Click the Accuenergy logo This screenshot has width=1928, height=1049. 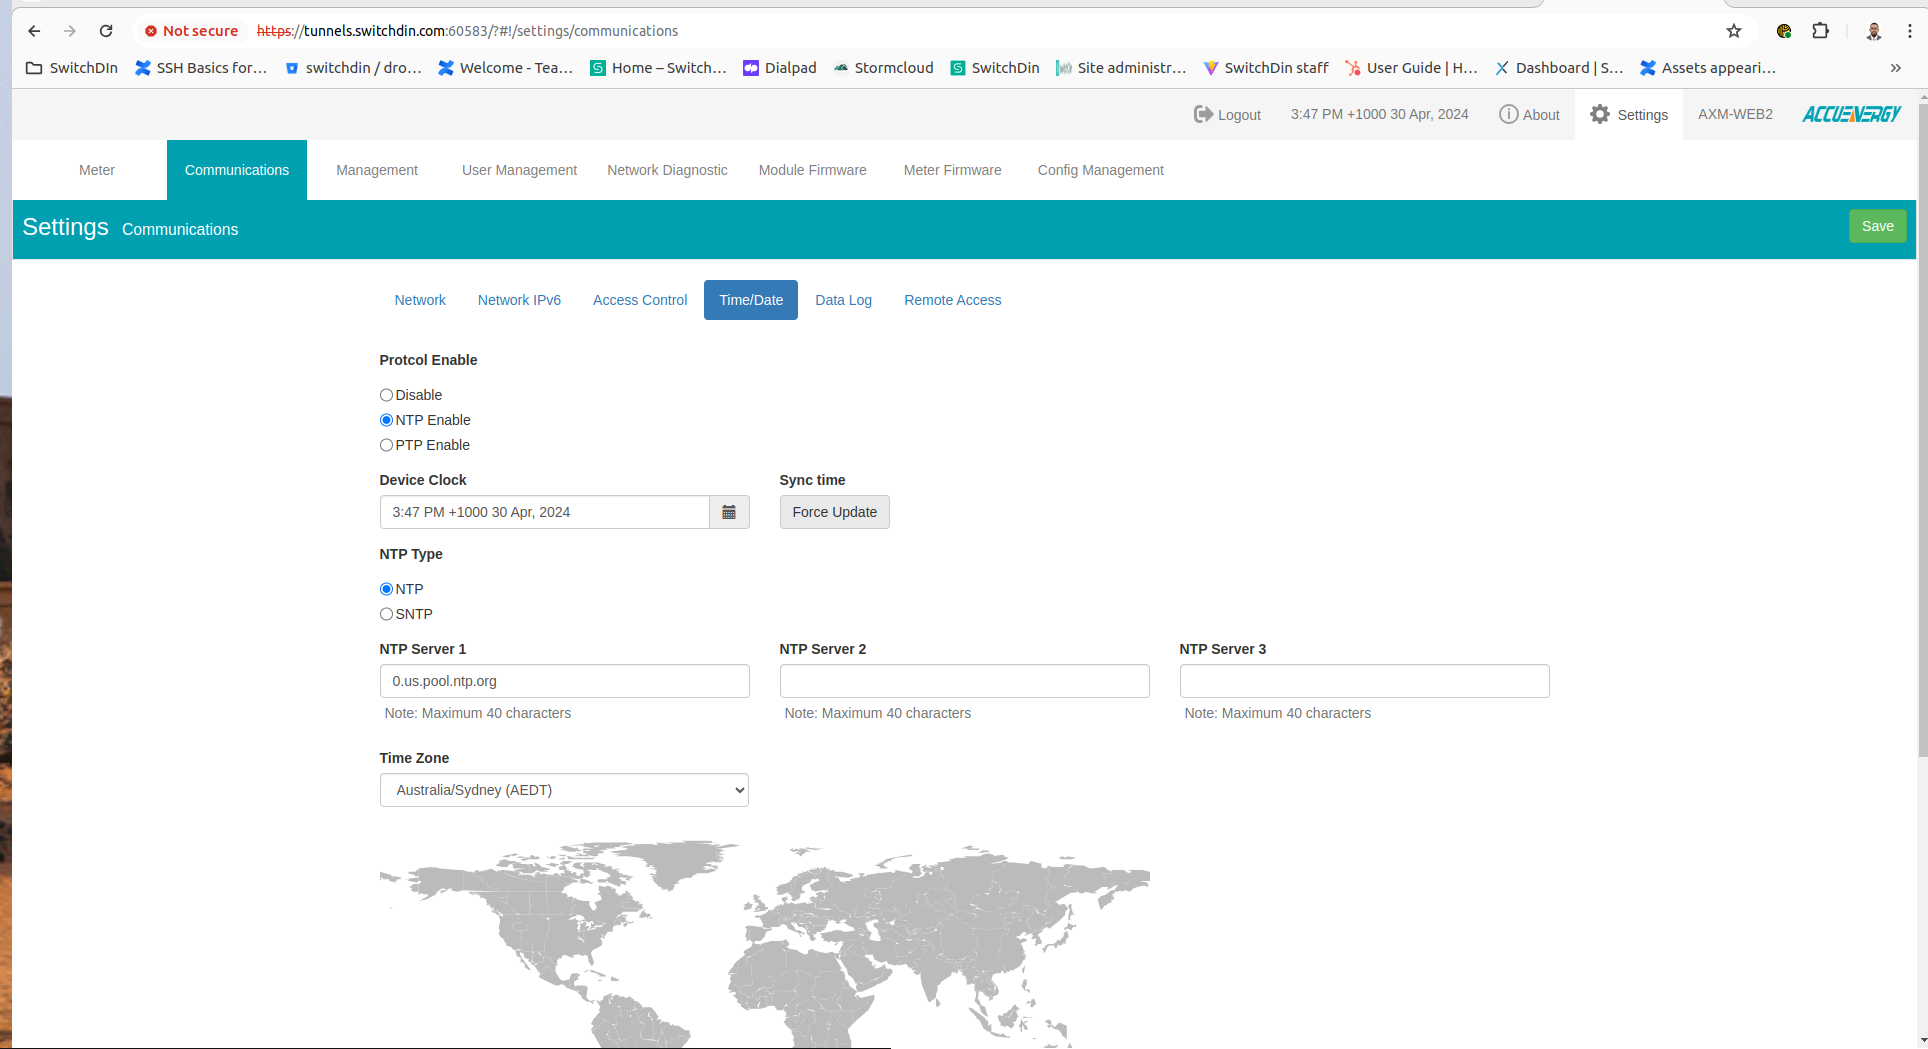pos(1851,114)
